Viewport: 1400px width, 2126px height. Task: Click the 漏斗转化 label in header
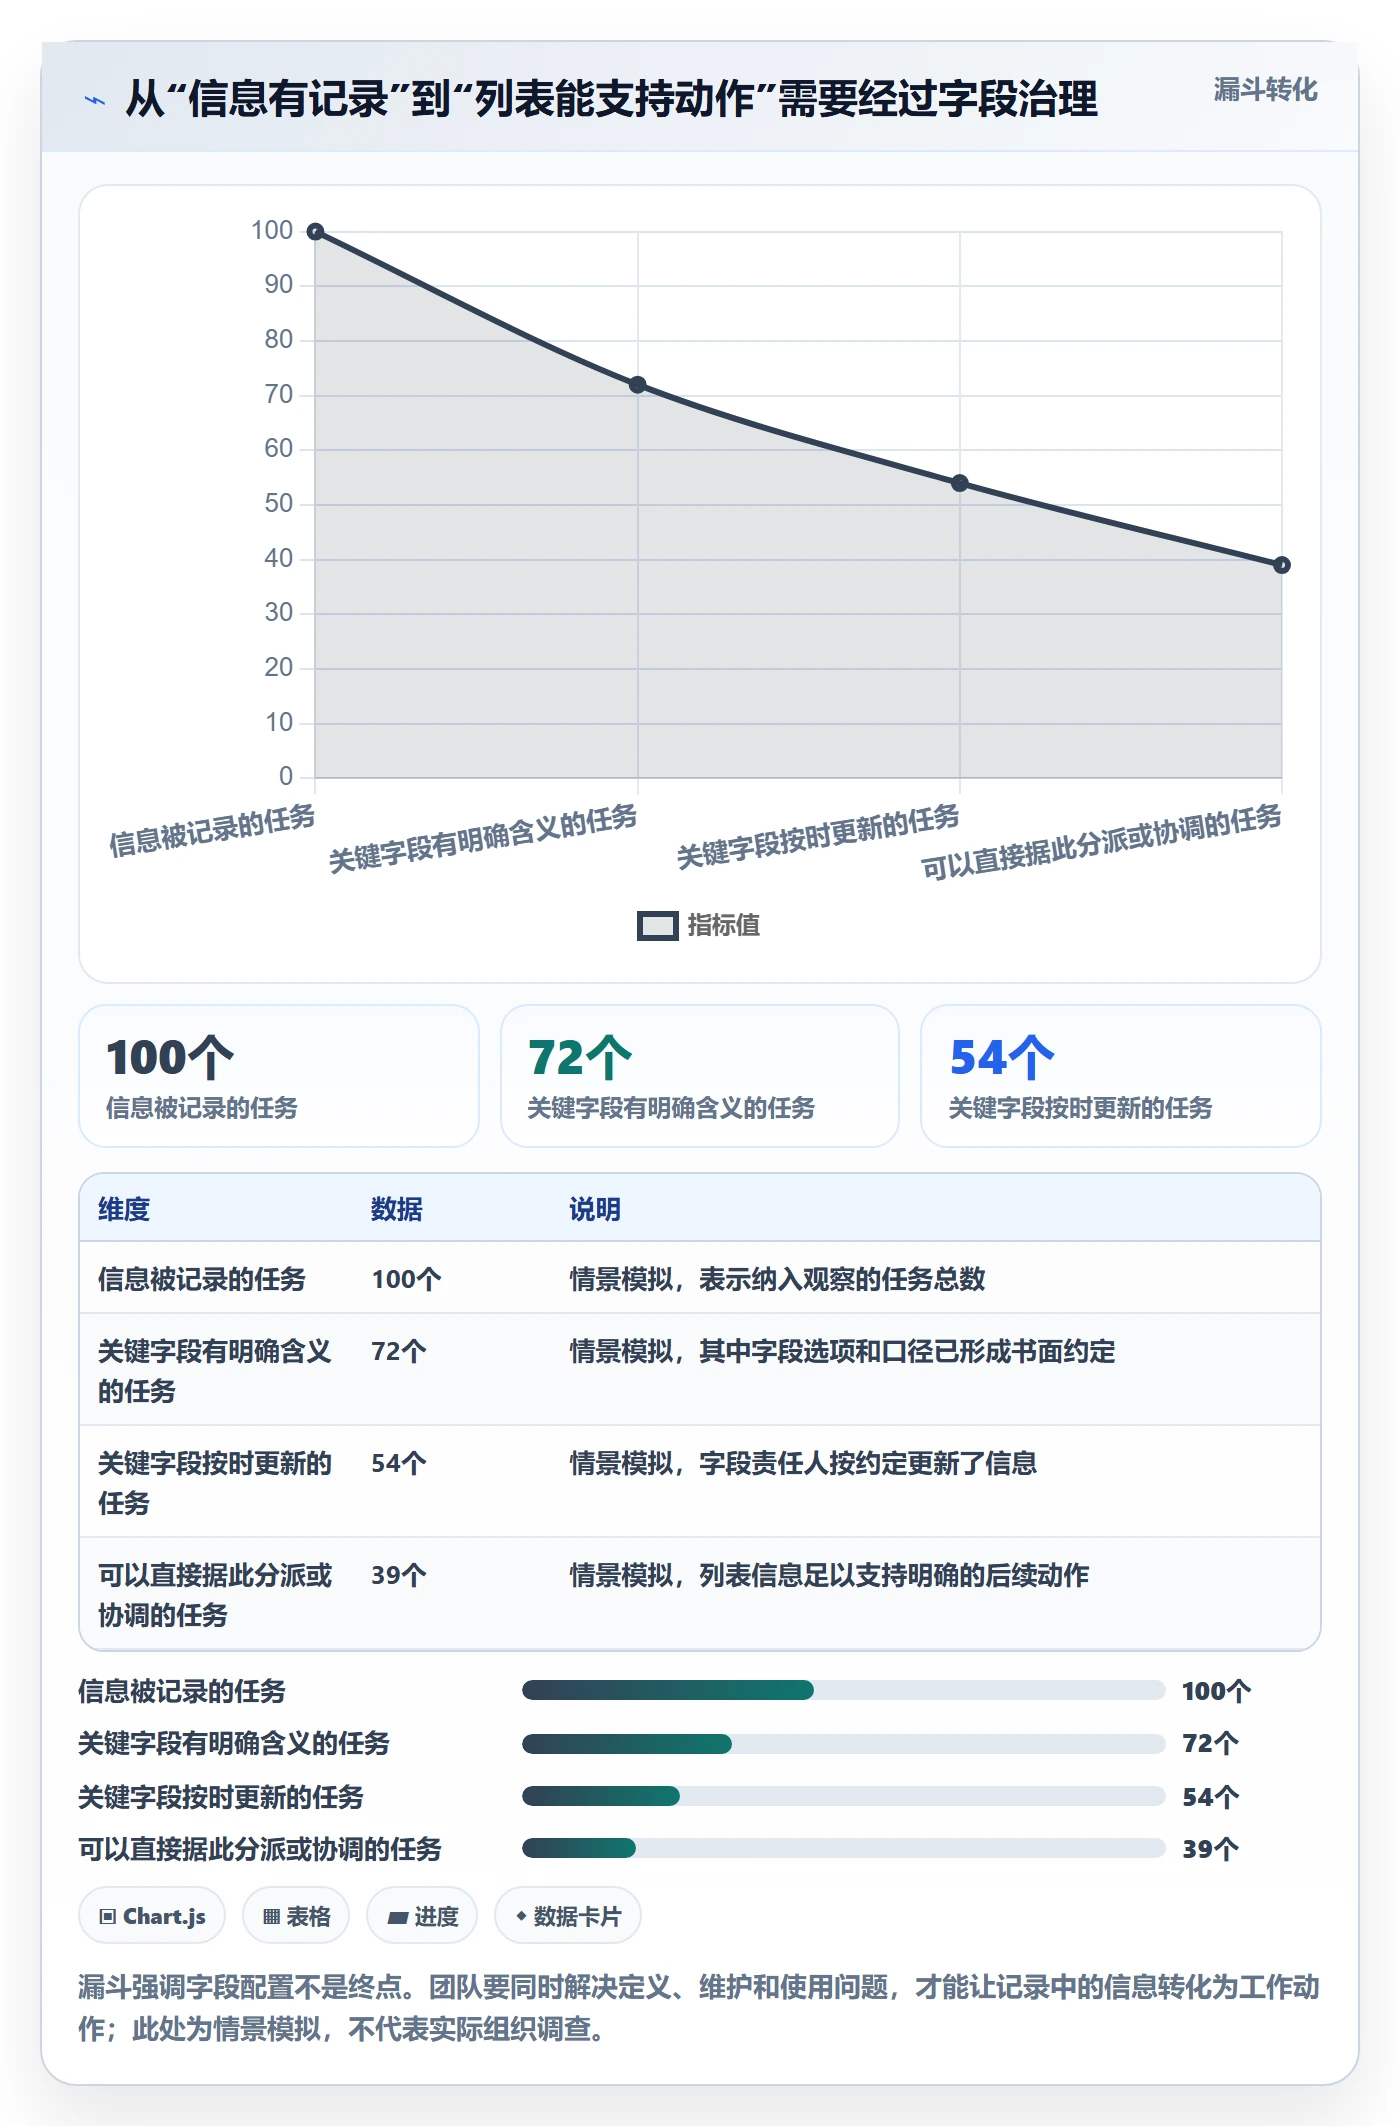1265,90
